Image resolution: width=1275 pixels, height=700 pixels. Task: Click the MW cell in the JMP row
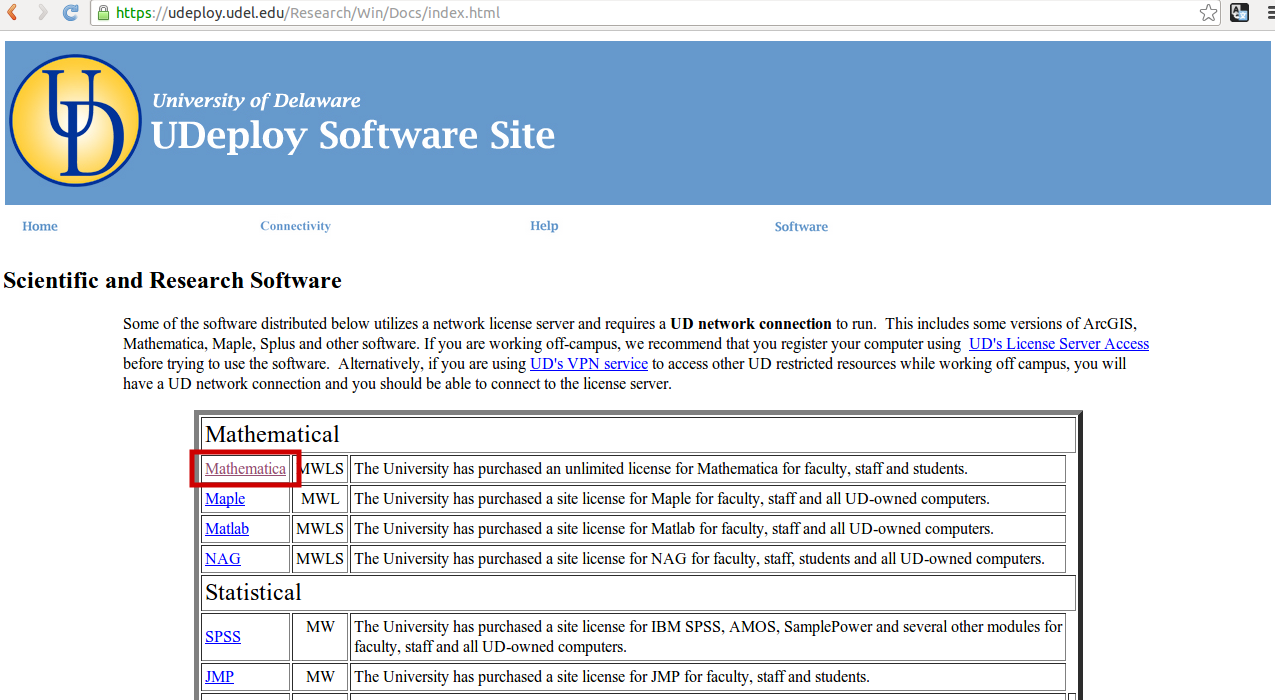point(320,677)
